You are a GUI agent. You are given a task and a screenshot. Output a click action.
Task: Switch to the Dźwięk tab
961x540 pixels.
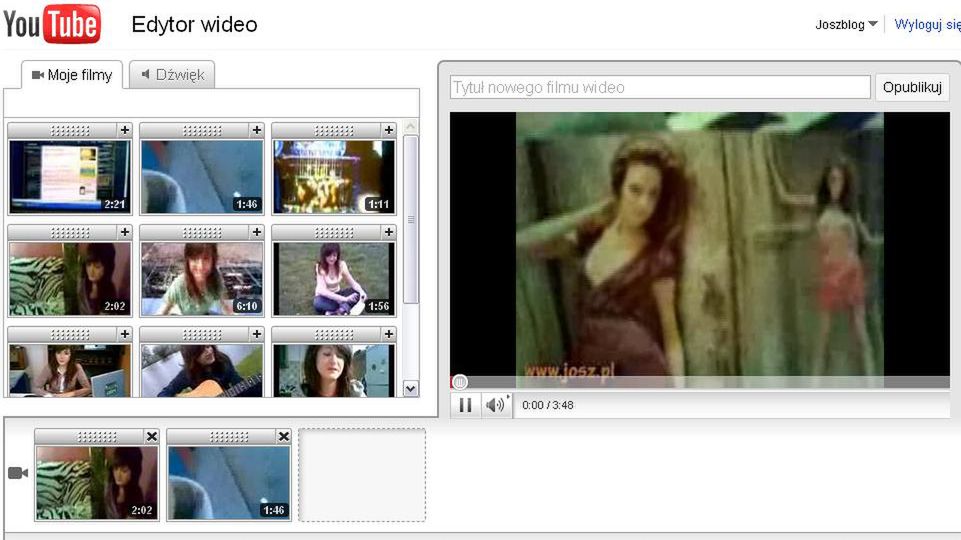(x=172, y=75)
